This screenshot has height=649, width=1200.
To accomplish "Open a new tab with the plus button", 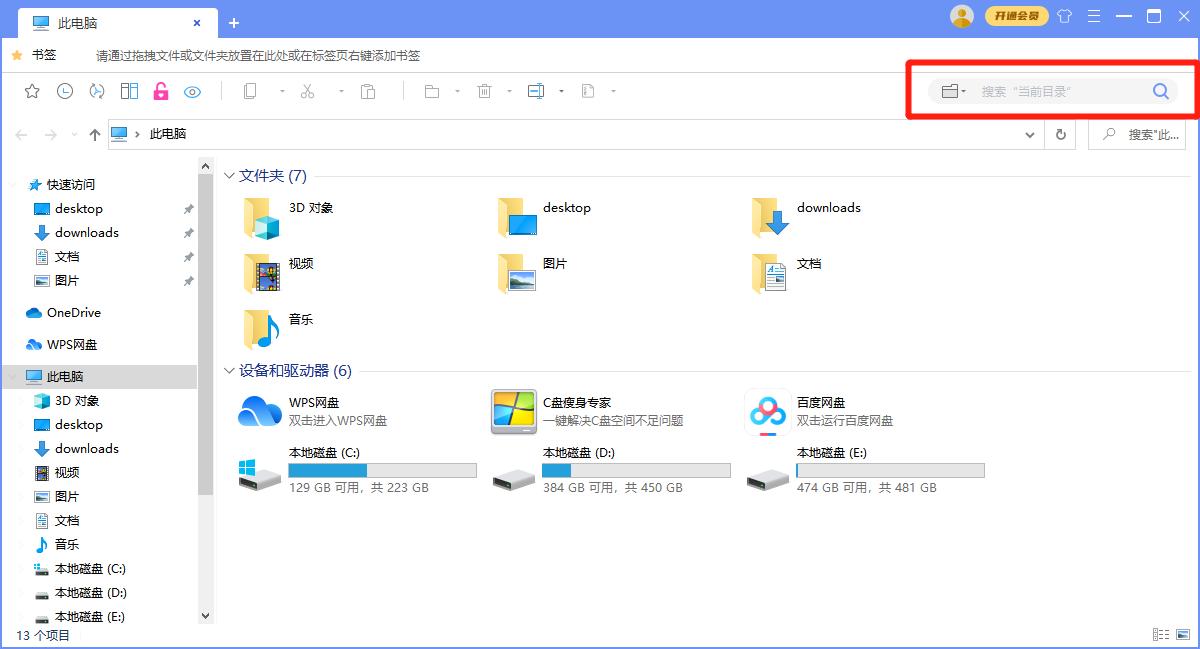I will click(x=234, y=22).
